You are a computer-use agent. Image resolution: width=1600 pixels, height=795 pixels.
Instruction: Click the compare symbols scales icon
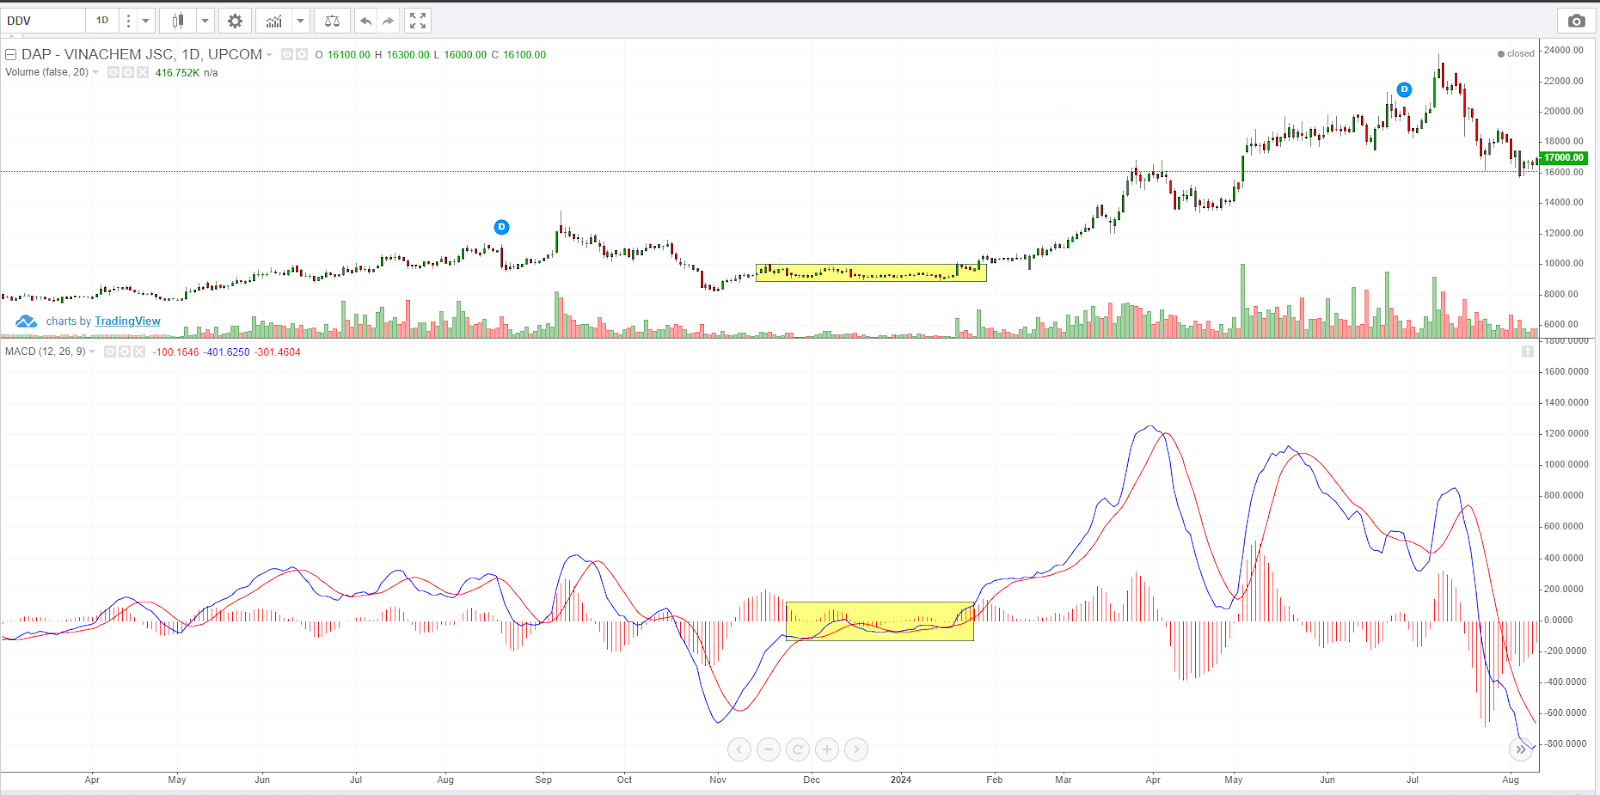coord(332,20)
